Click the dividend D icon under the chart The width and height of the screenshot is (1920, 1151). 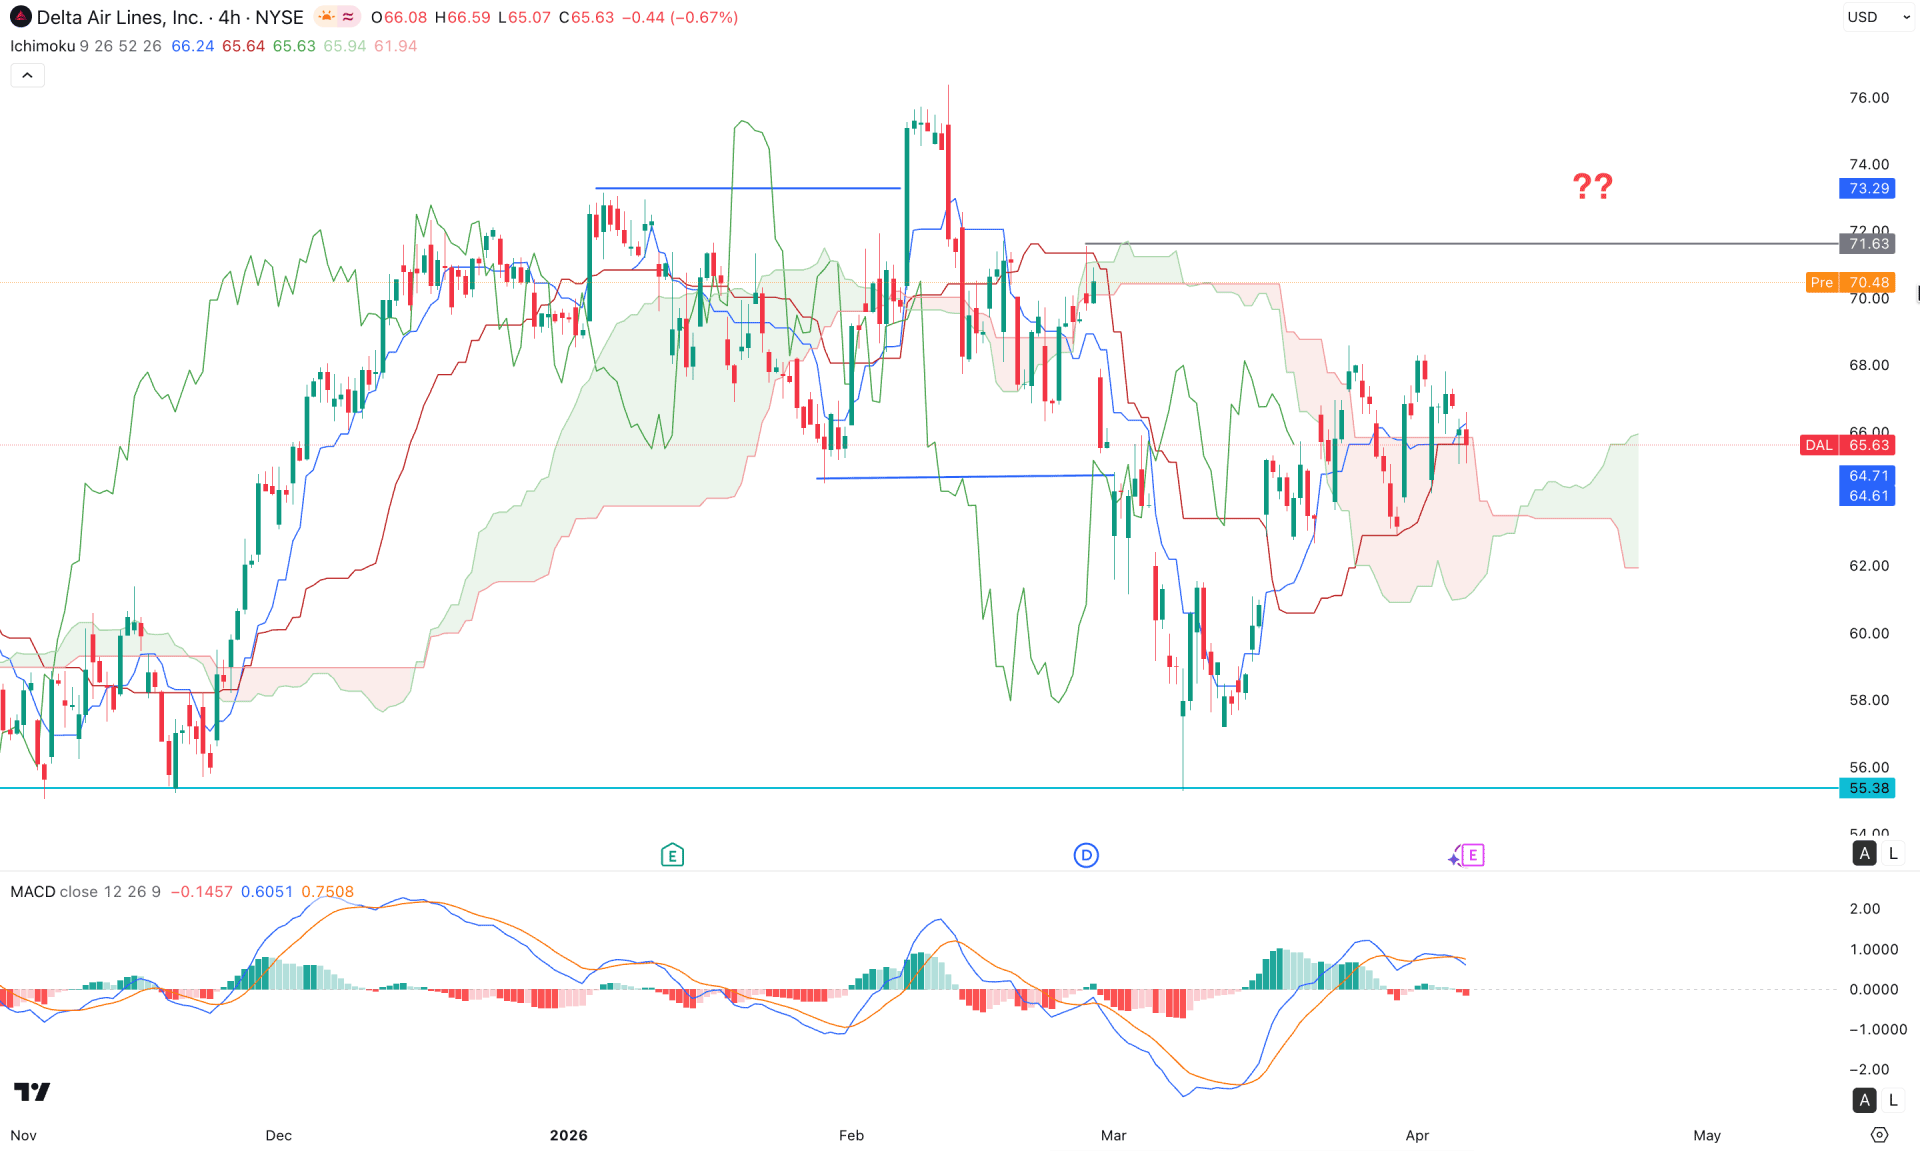[x=1086, y=855]
